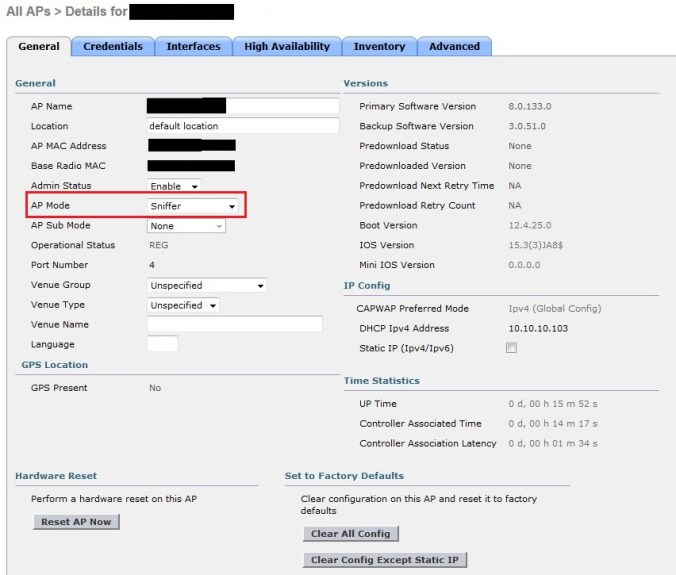Click the AP Name input field
Image resolution: width=676 pixels, height=575 pixels.
pos(243,106)
